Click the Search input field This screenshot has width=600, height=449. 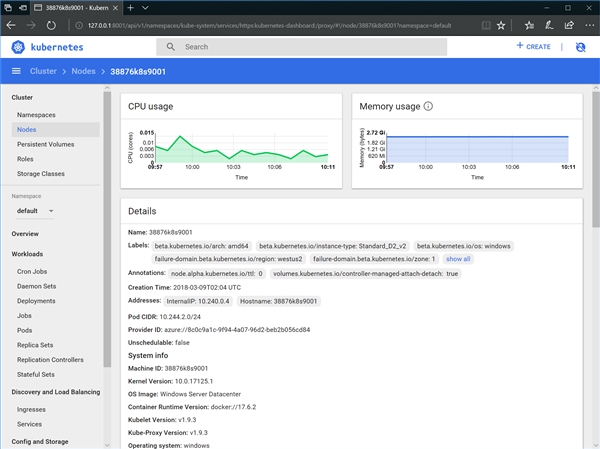(300, 47)
